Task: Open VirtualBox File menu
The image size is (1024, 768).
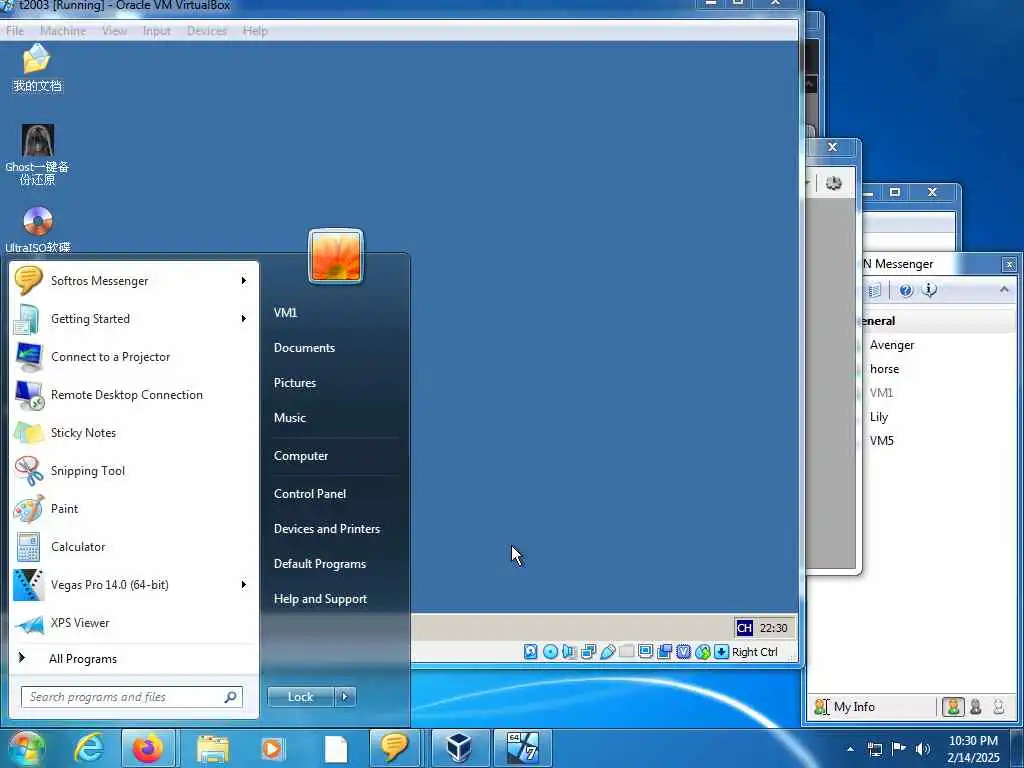Action: pyautogui.click(x=15, y=31)
